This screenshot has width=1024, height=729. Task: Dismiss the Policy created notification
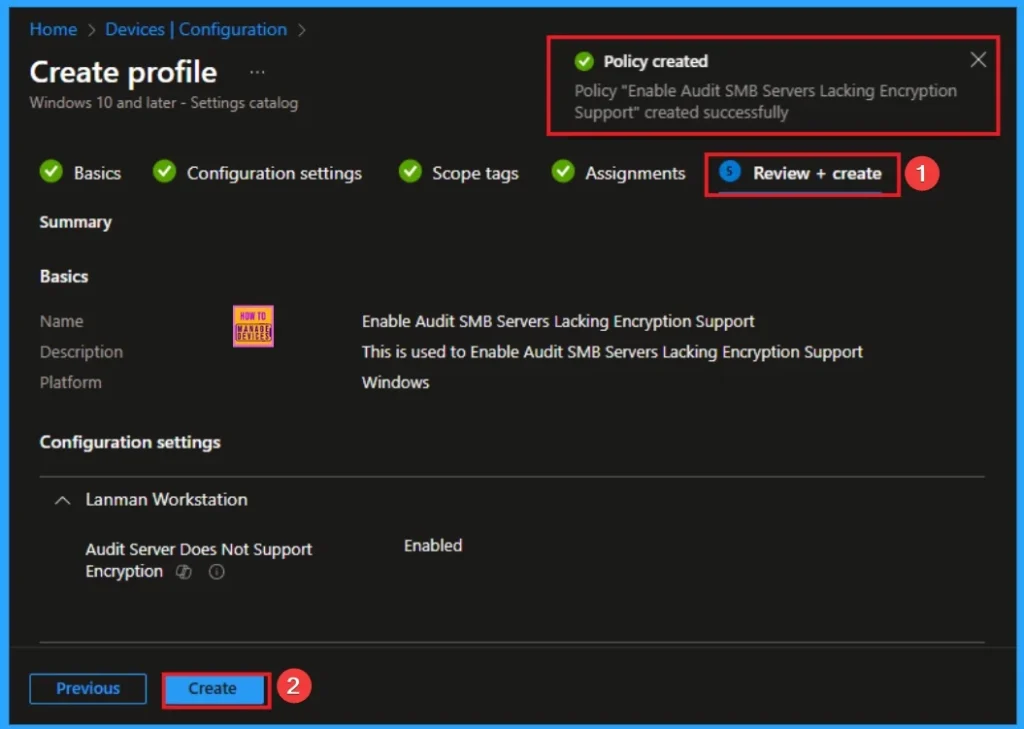click(x=978, y=60)
